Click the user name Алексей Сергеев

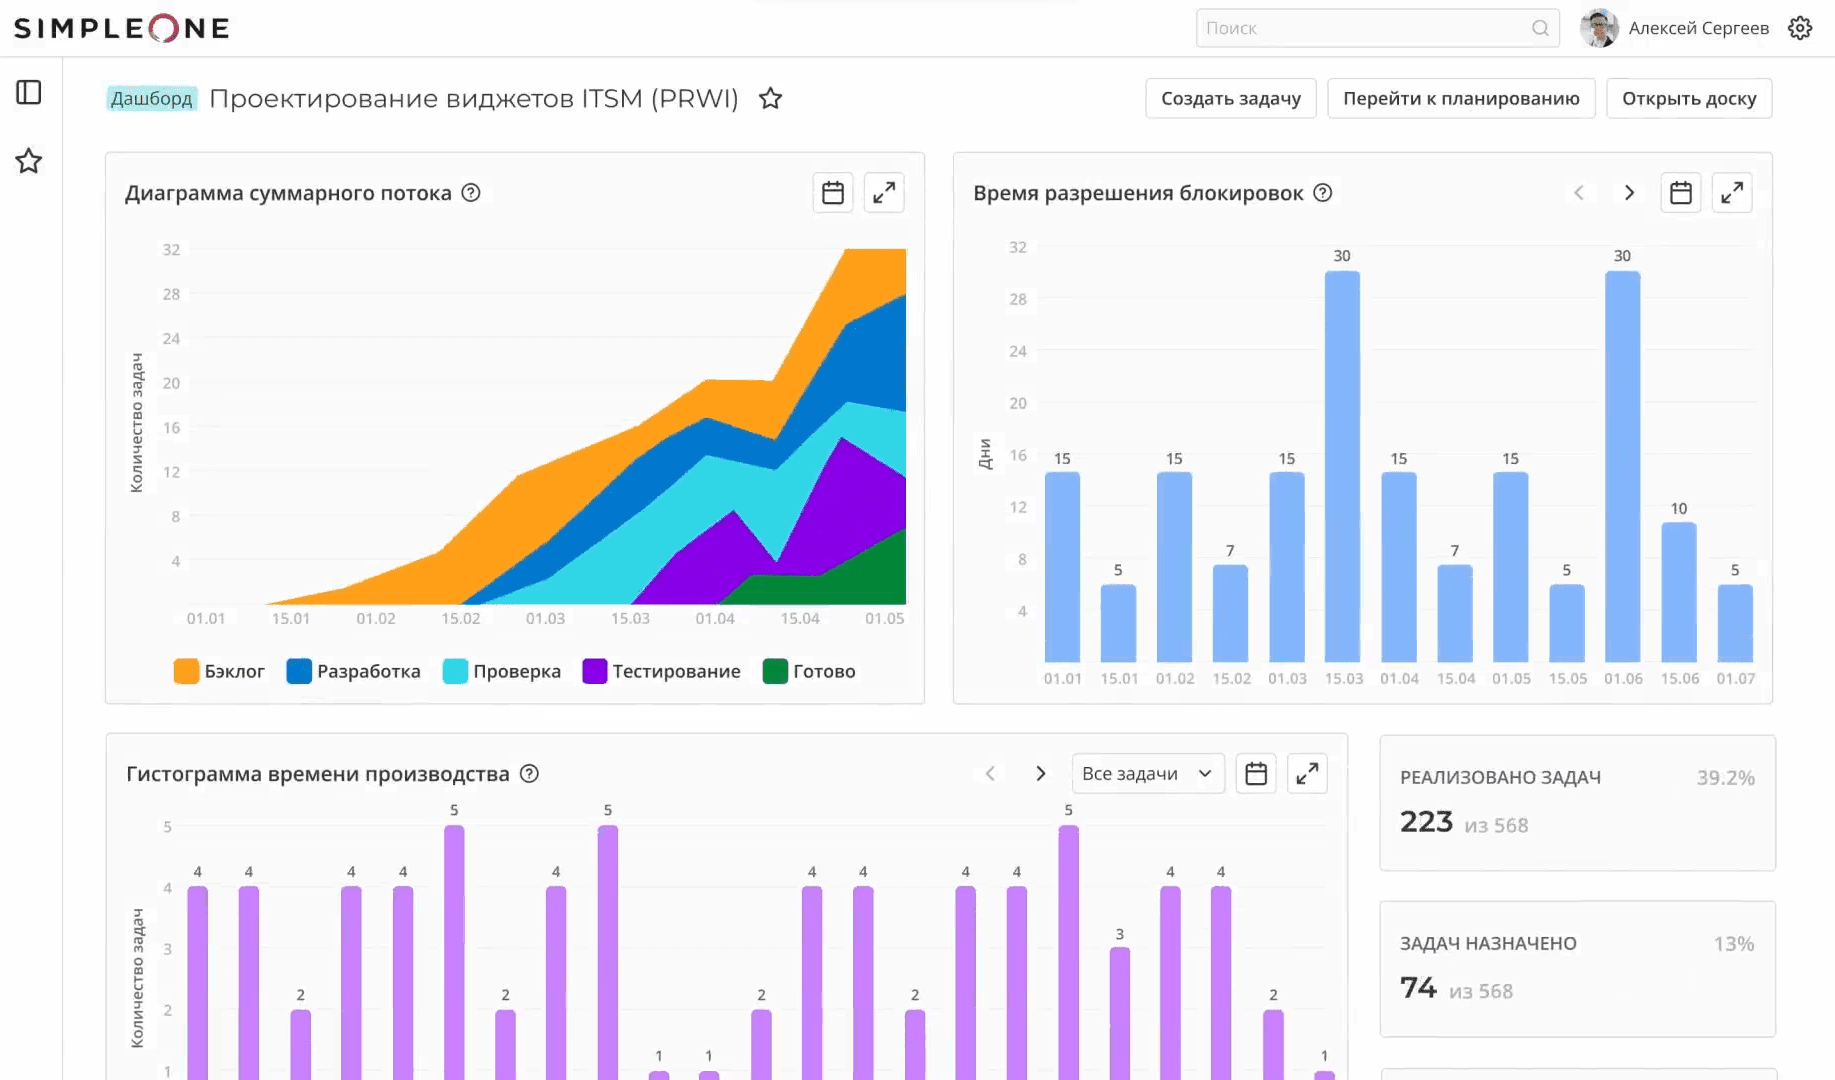pos(1698,28)
